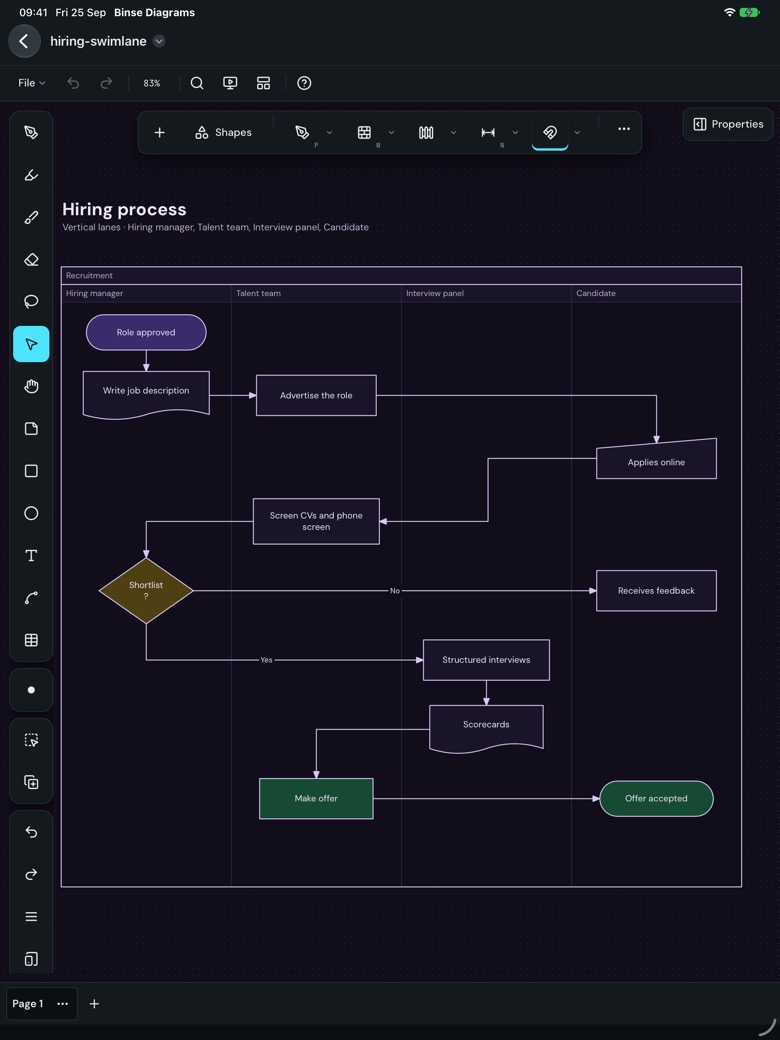
Task: Click the duplicate selection icon
Action: [31, 782]
